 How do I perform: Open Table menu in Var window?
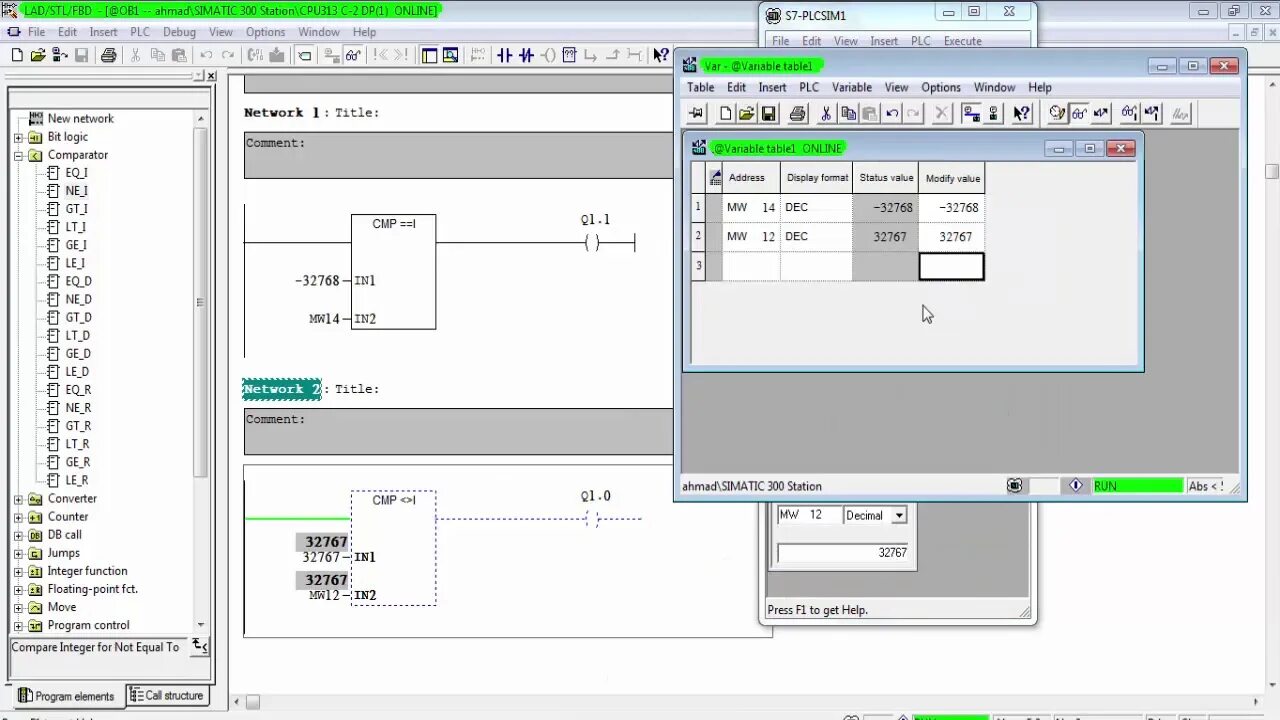(700, 87)
